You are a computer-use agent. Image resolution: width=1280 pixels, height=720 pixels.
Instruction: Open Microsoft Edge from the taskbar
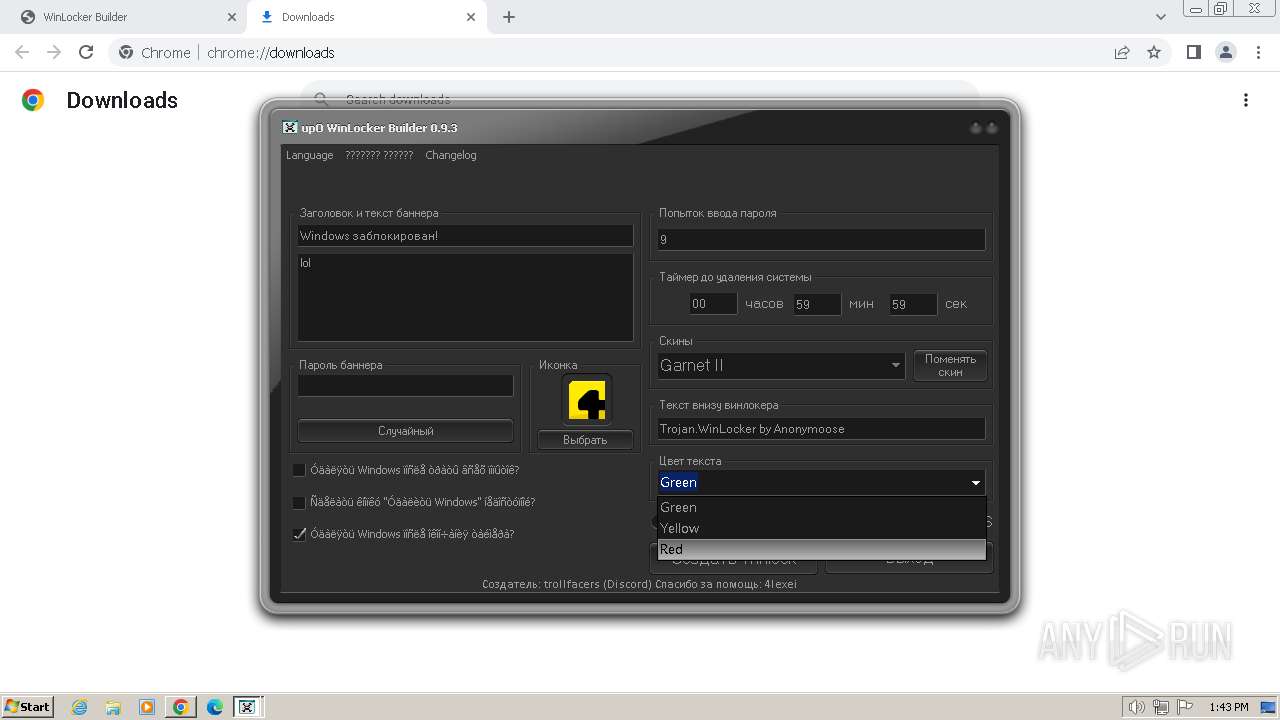pos(214,707)
